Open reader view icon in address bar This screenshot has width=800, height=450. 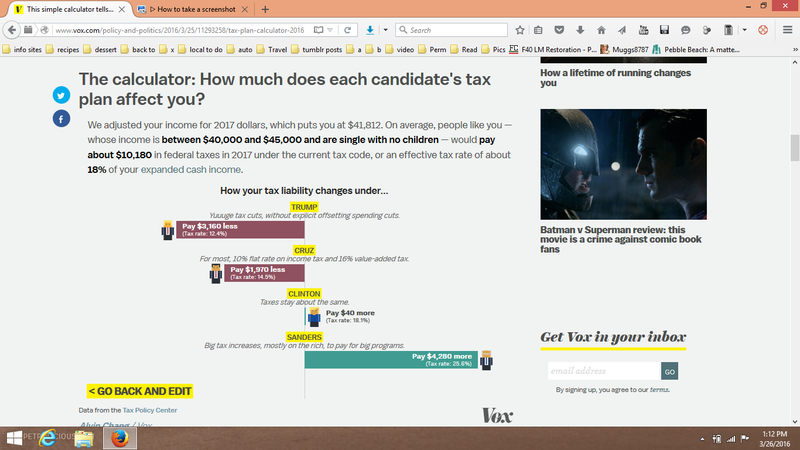point(318,30)
